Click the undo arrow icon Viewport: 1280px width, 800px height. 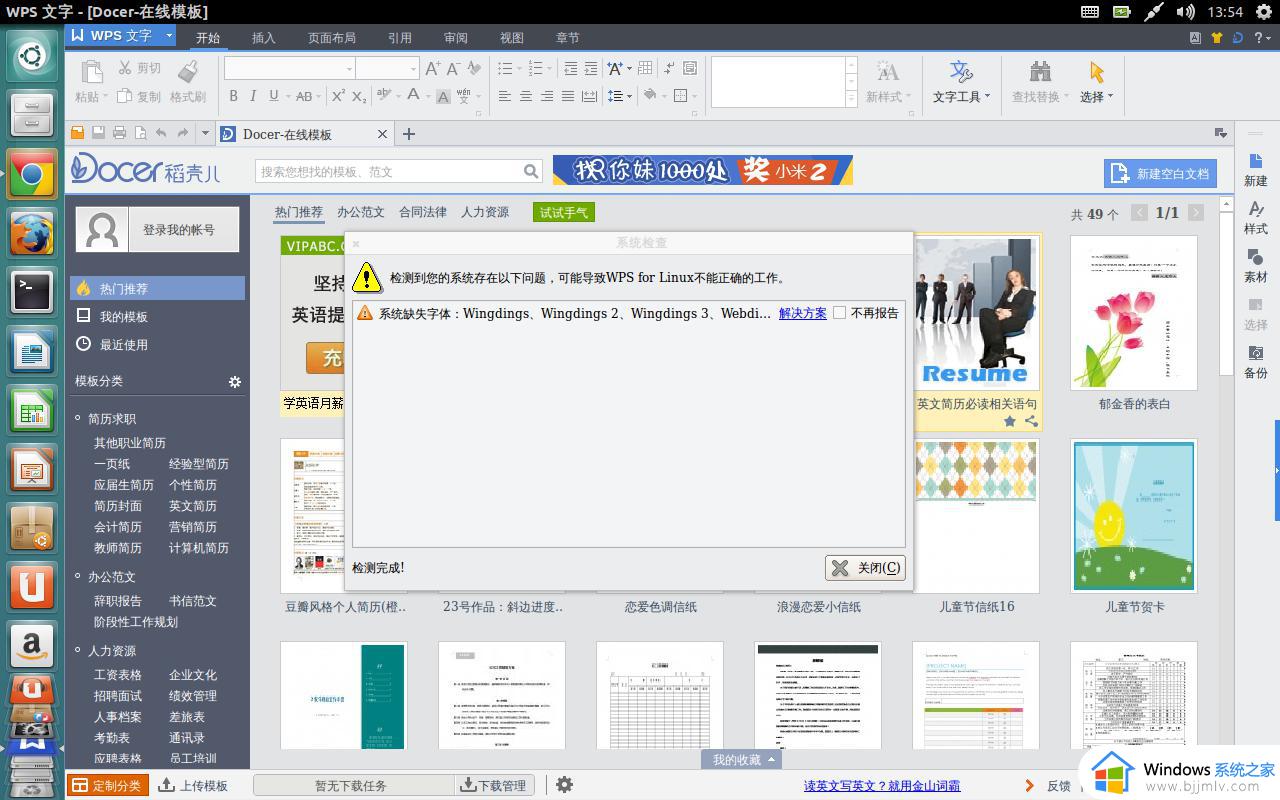tap(161, 133)
